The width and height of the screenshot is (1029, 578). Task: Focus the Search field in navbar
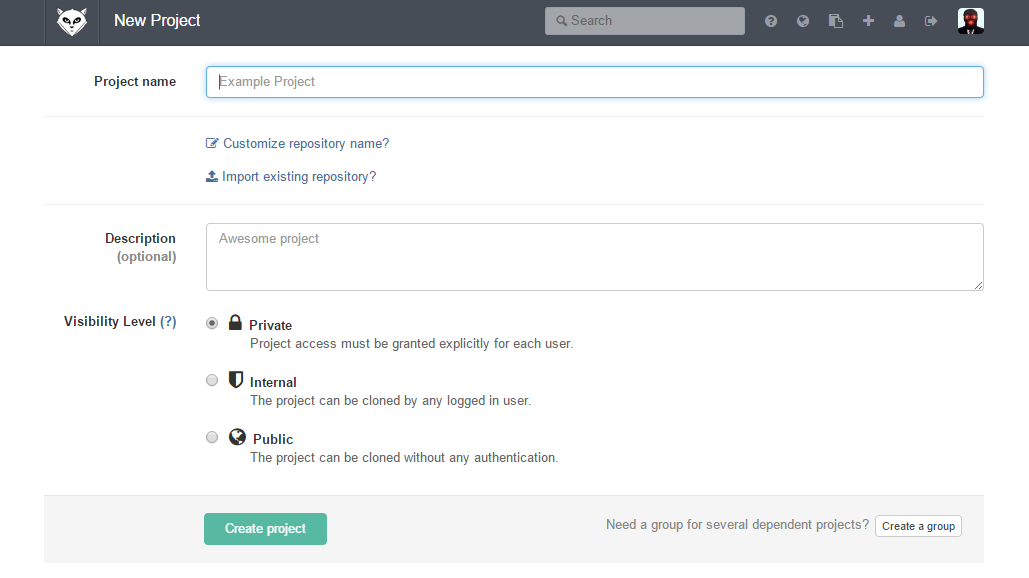pyautogui.click(x=644, y=21)
